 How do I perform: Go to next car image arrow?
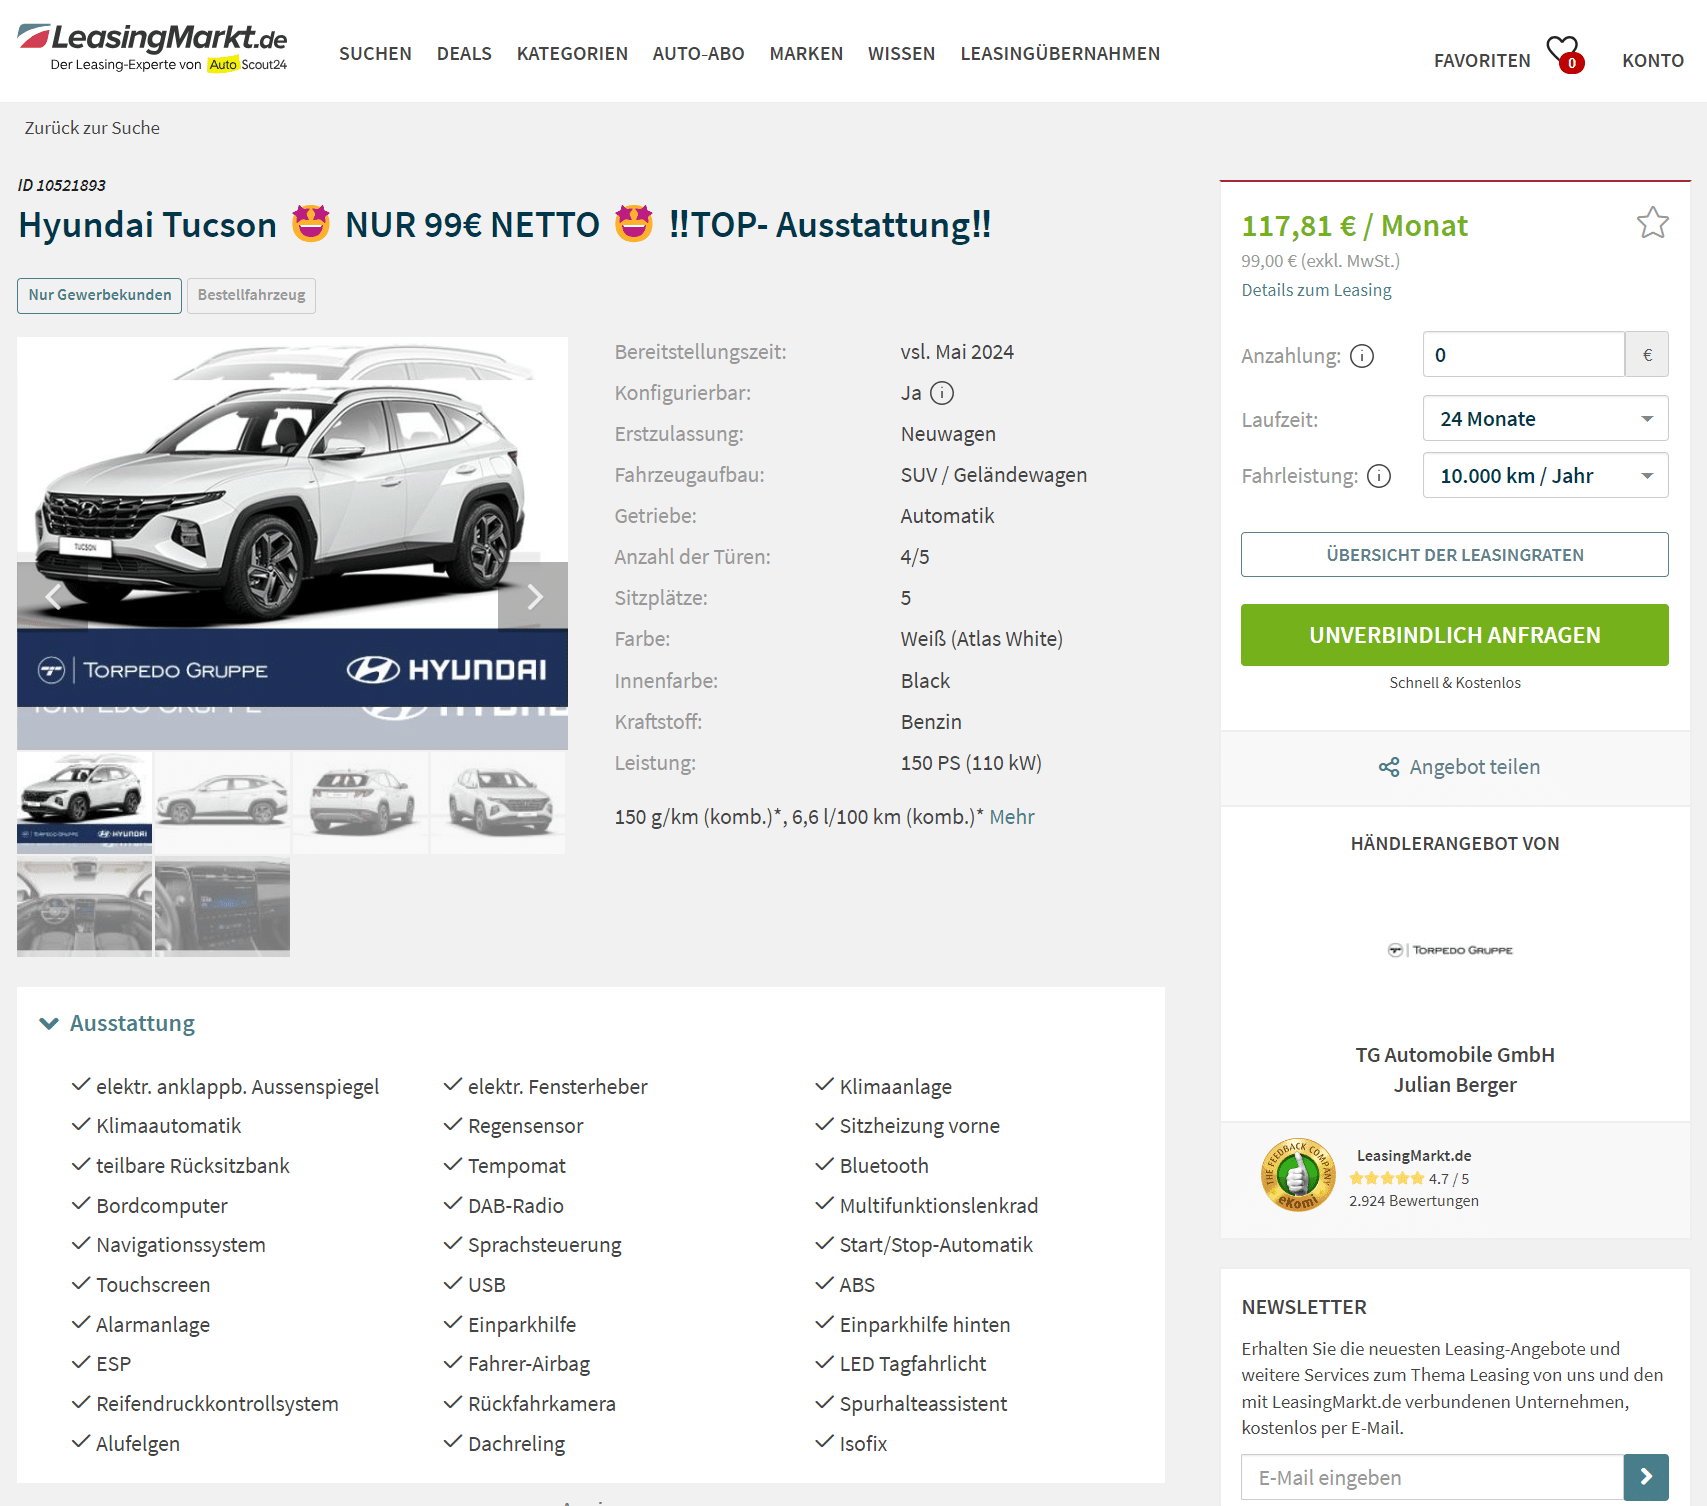[x=534, y=597]
